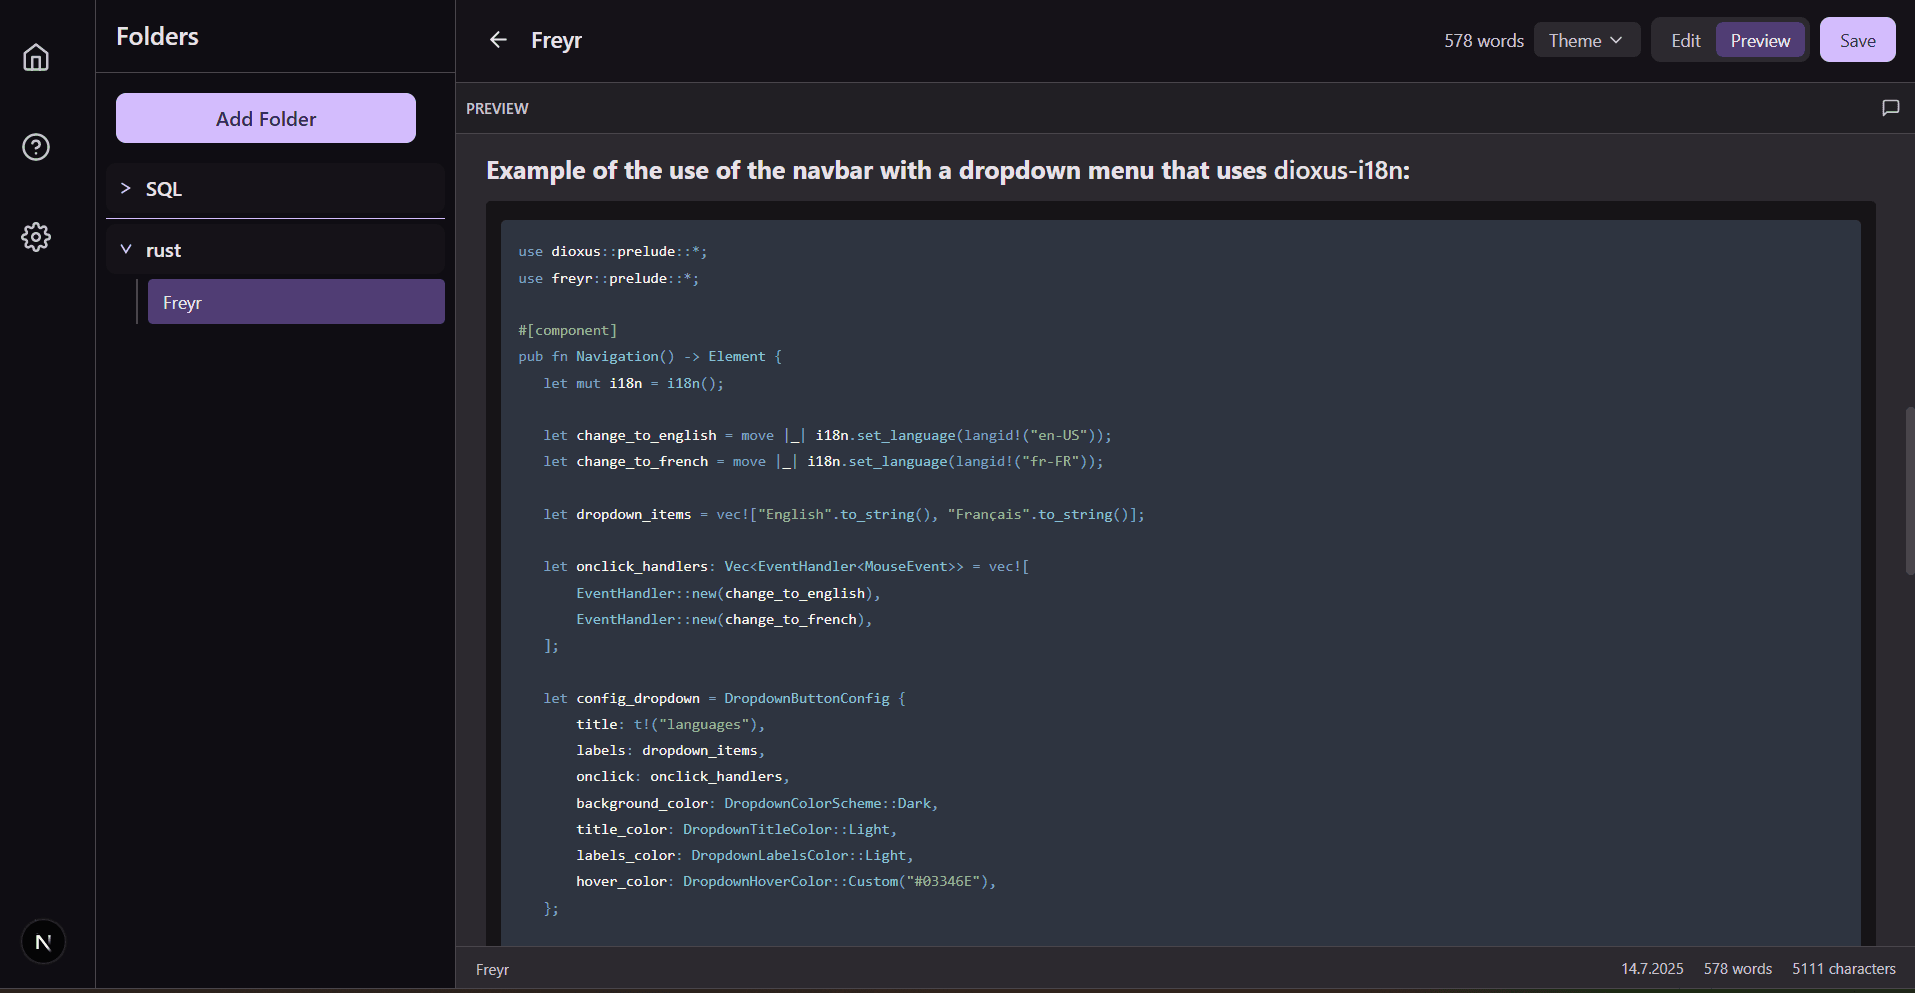Click the PREVIEW panel label
The width and height of the screenshot is (1915, 993).
point(497,108)
